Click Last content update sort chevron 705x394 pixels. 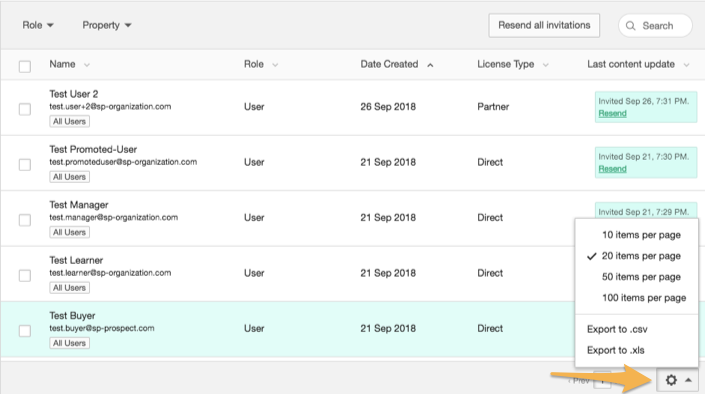tap(687, 65)
